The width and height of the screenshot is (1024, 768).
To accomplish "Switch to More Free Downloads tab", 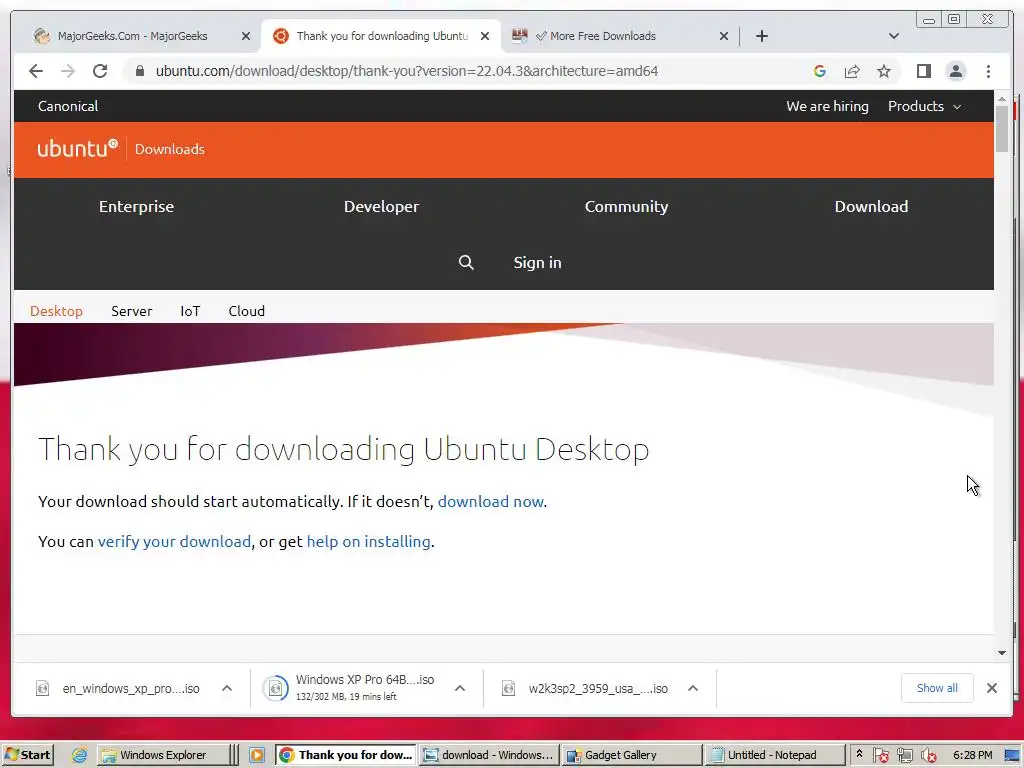I will click(x=602, y=36).
